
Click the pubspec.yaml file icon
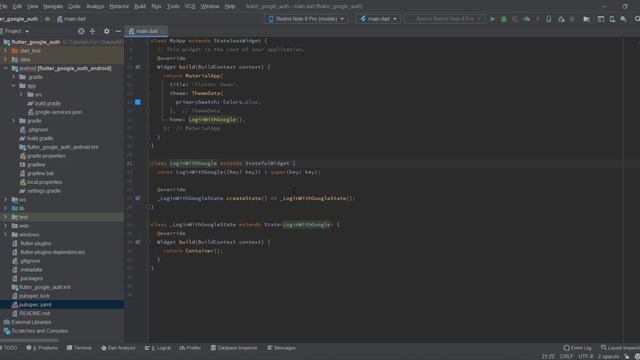15,305
